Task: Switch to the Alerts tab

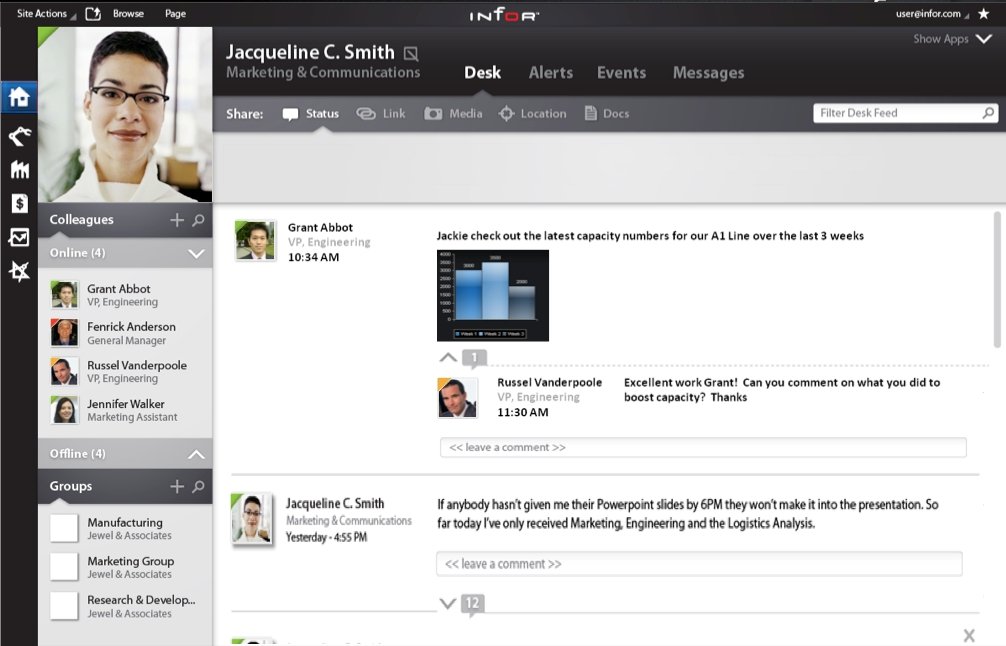Action: click(550, 72)
